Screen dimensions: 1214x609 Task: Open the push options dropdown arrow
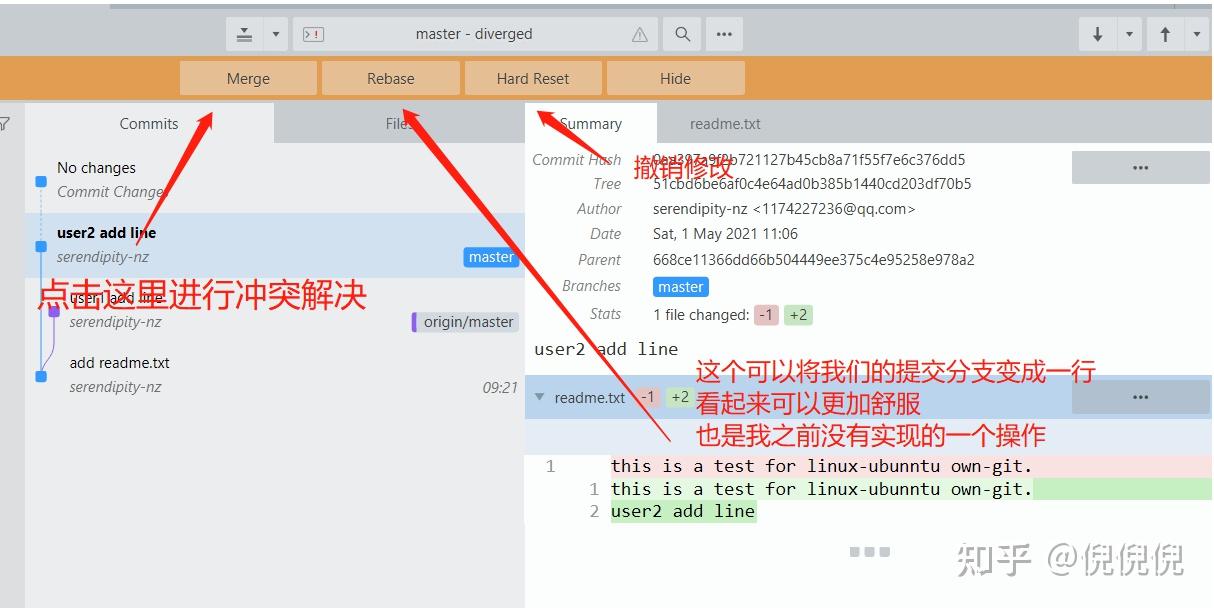pyautogui.click(x=1195, y=33)
